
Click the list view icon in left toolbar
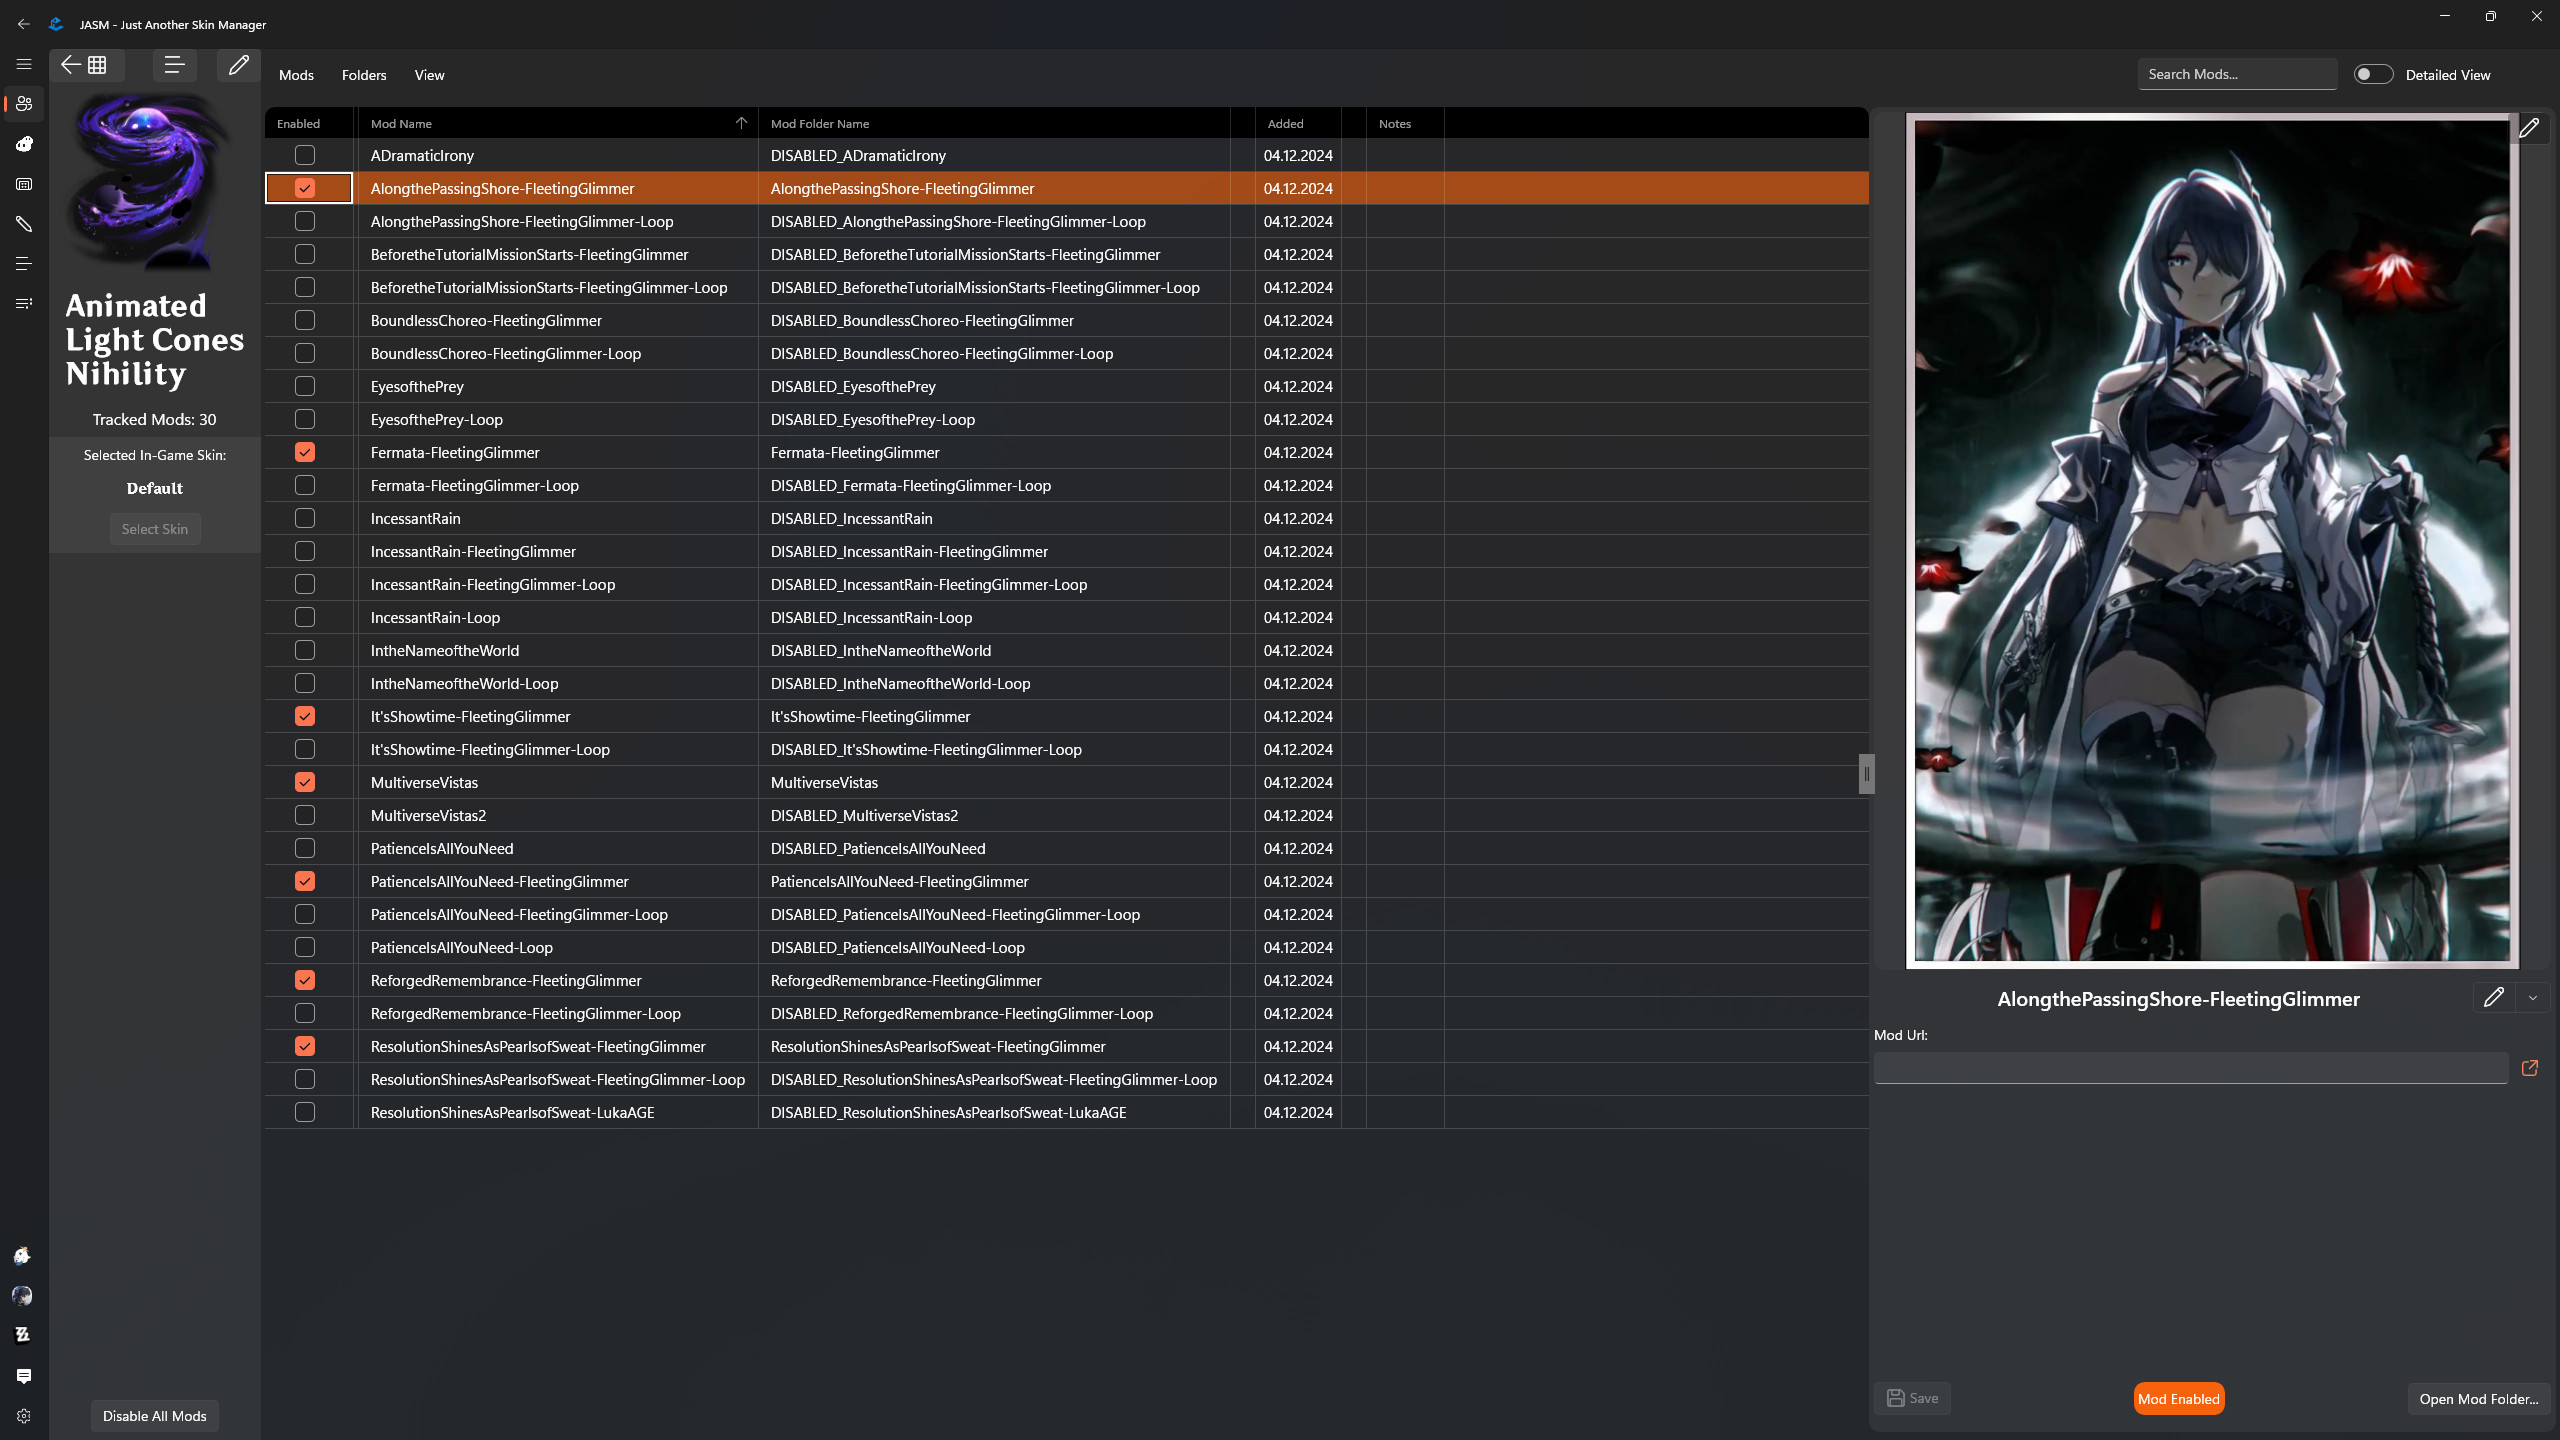click(174, 65)
